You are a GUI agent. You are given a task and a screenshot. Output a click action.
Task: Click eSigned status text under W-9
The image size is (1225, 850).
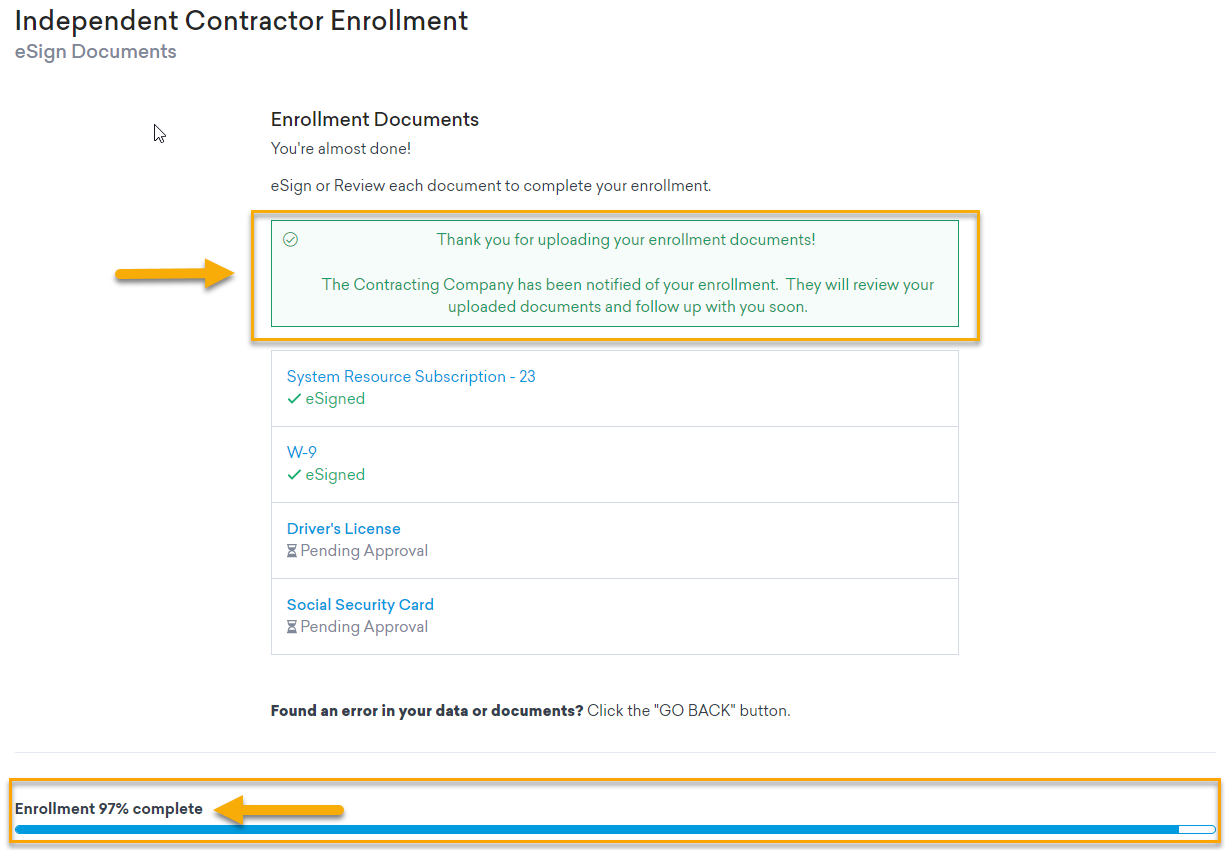[x=335, y=475]
